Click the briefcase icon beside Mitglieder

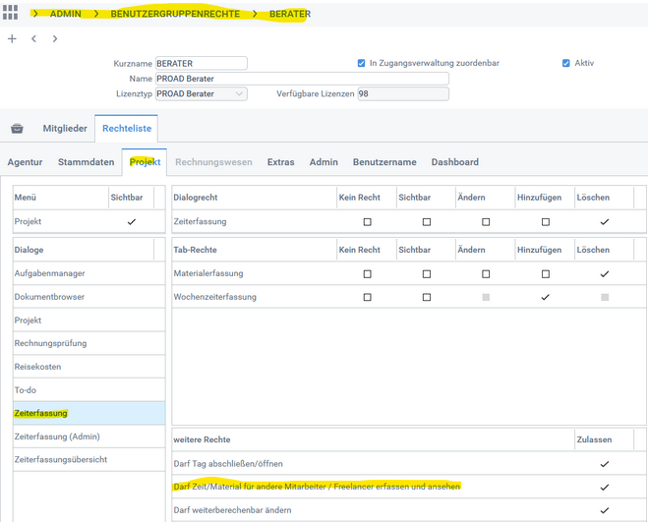coord(17,129)
